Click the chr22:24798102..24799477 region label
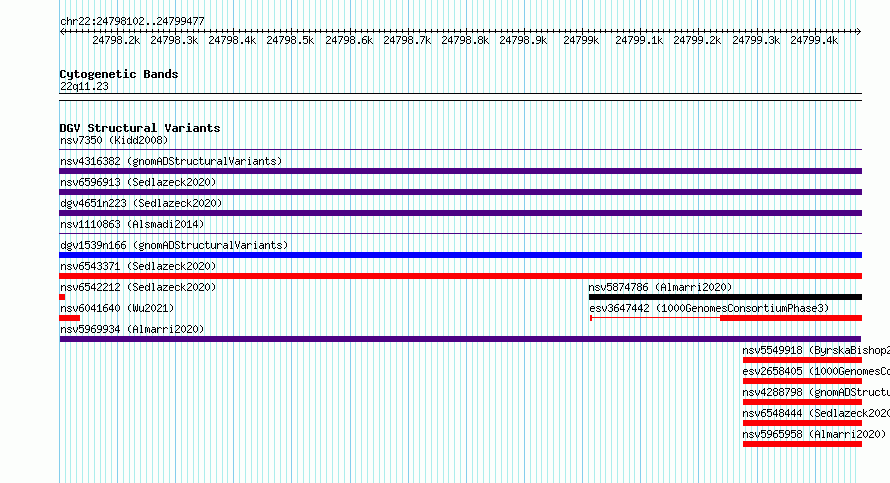This screenshot has width=890, height=483. point(132,21)
